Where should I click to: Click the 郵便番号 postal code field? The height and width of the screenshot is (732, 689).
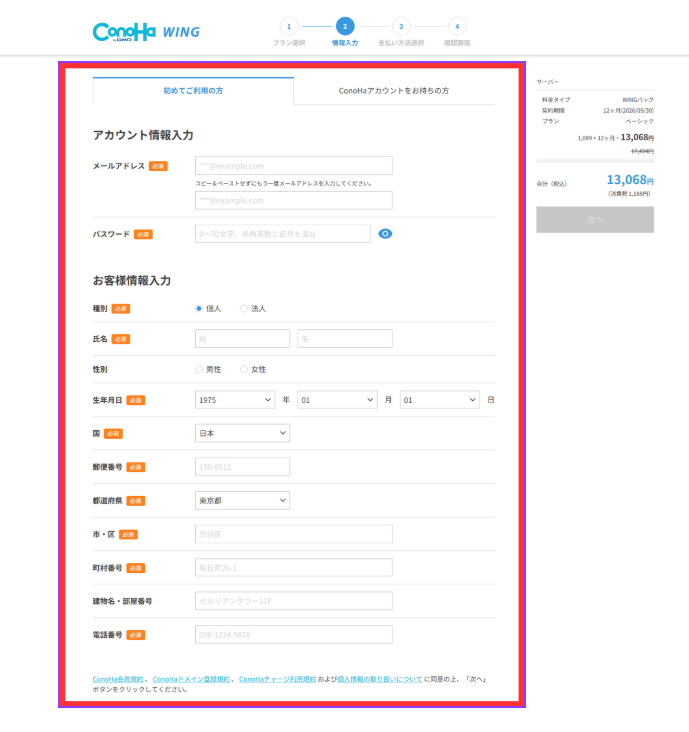pos(242,467)
